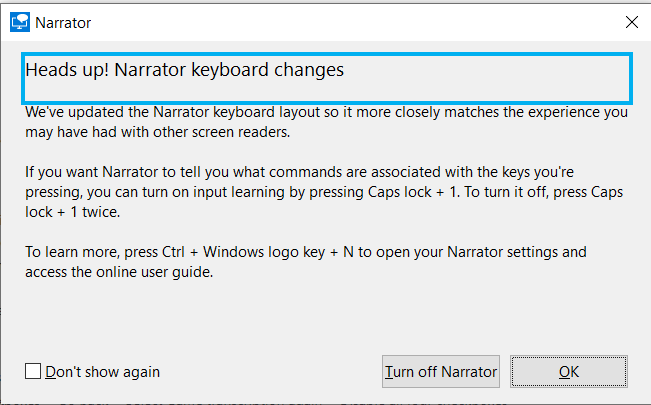Viewport: 651px width, 405px height.
Task: Click the paragraph starting "If you want Narrator"
Action: [x=324, y=192]
